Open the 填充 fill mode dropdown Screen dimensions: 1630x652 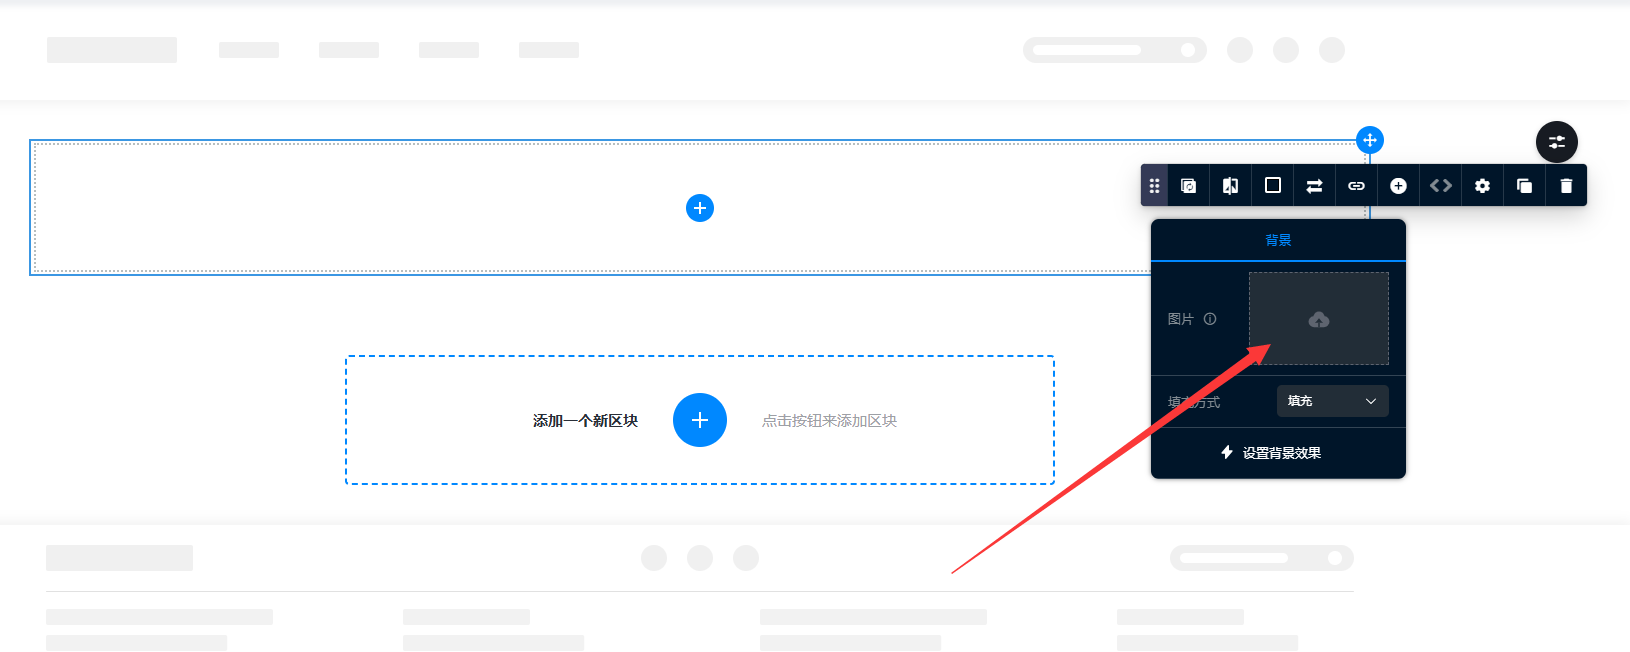point(1333,401)
